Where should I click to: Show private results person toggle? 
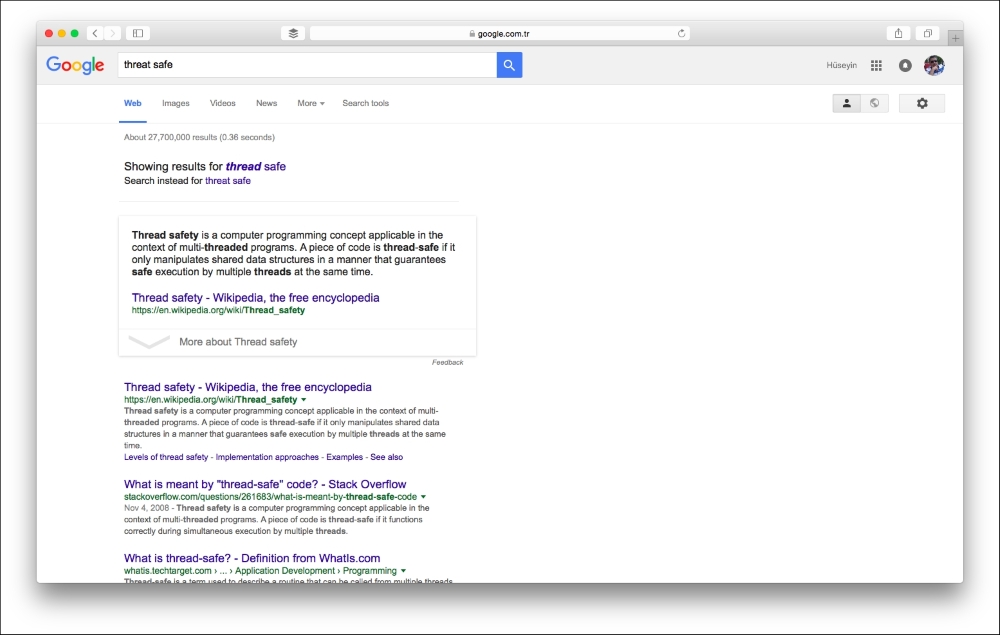coord(846,103)
